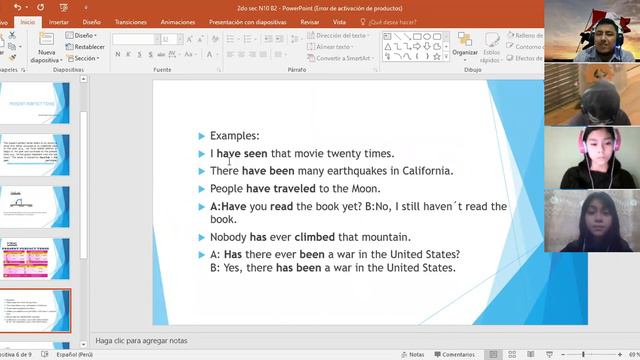Image resolution: width=640 pixels, height=360 pixels.
Task: Click the clear formatting icon
Action: point(215,39)
